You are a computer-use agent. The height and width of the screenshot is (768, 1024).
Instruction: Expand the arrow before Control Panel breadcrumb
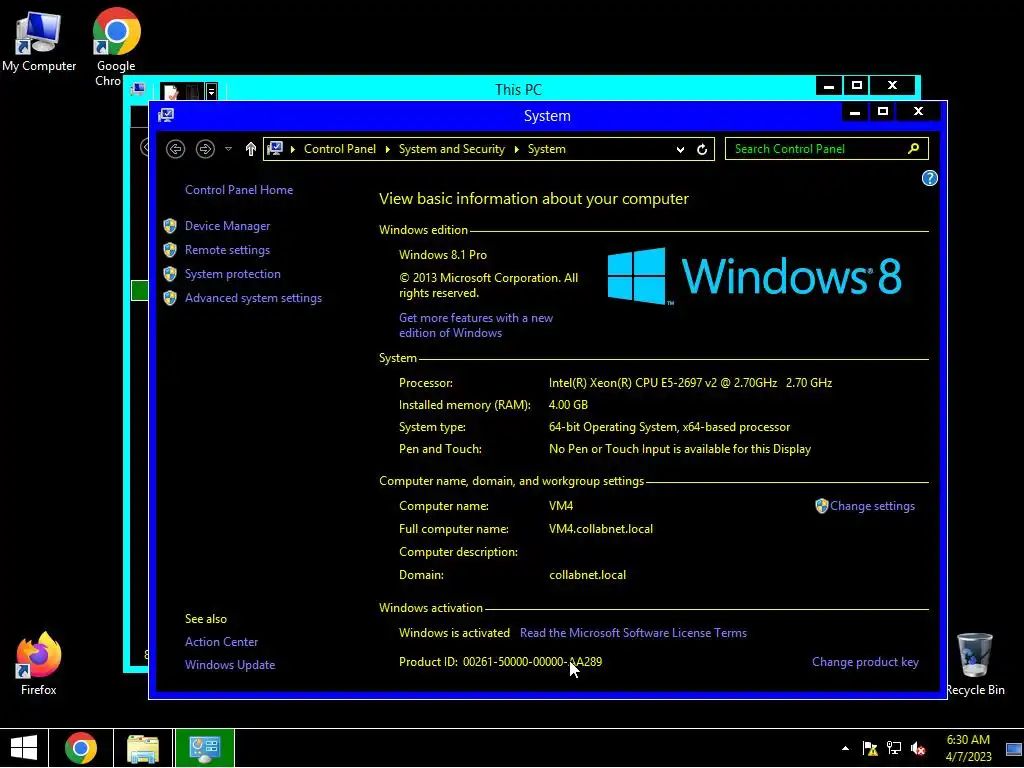tap(293, 149)
